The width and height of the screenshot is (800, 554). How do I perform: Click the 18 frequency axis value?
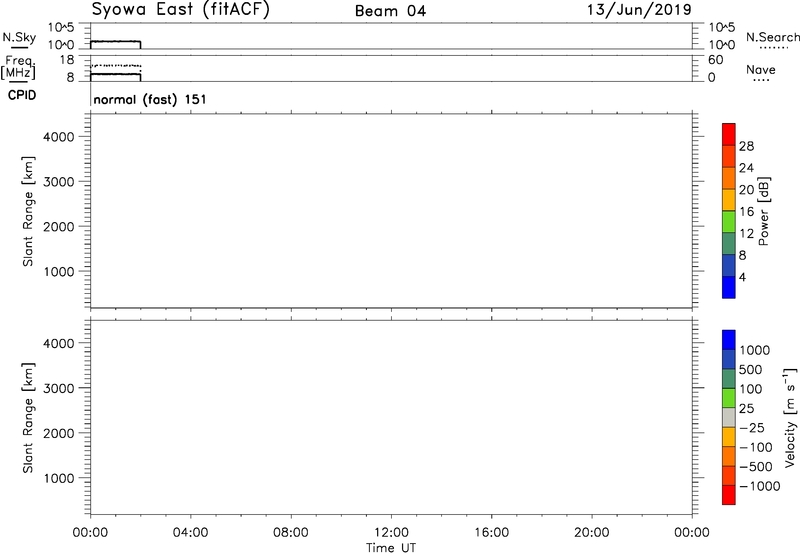[67, 60]
